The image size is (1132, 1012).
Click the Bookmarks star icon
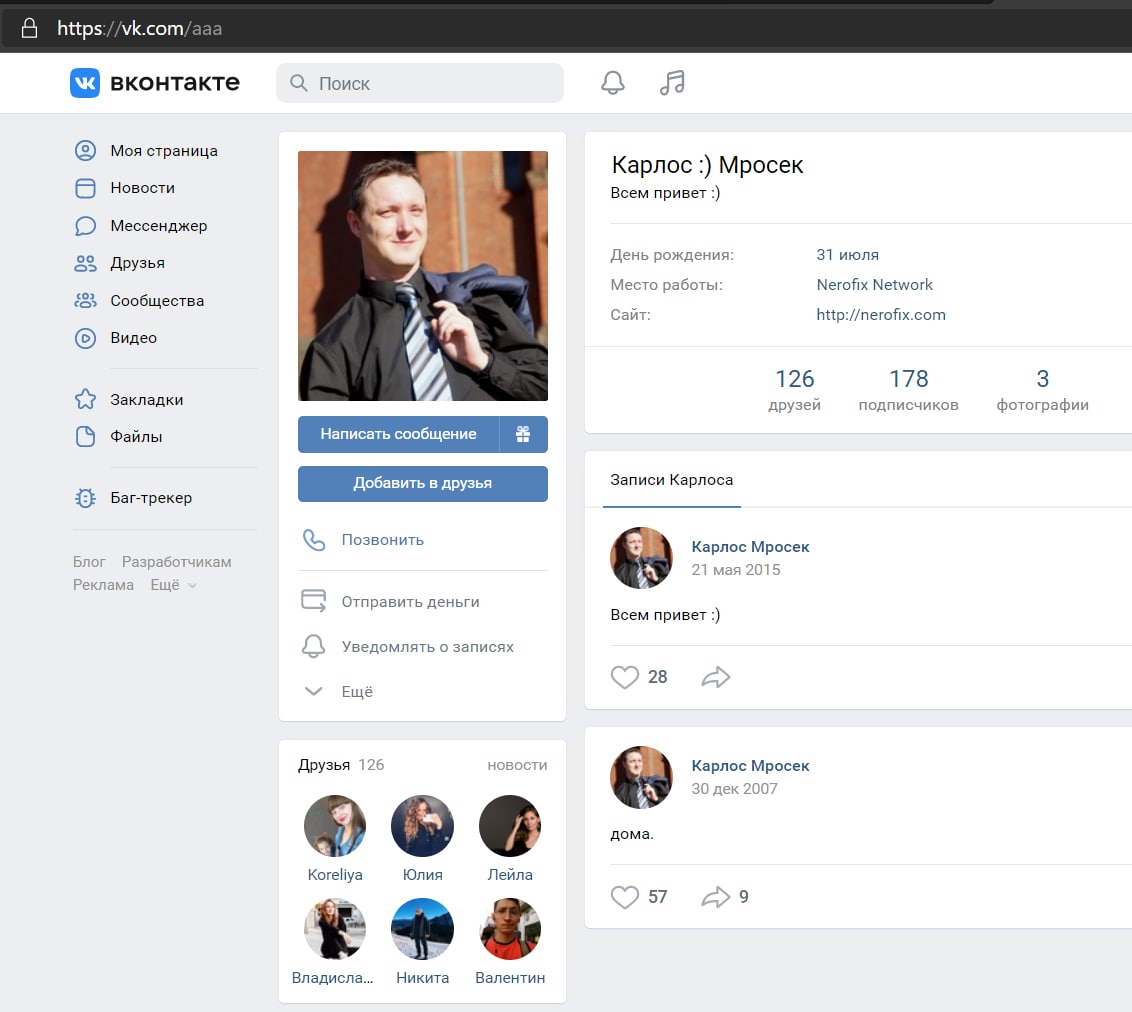pyautogui.click(x=85, y=399)
